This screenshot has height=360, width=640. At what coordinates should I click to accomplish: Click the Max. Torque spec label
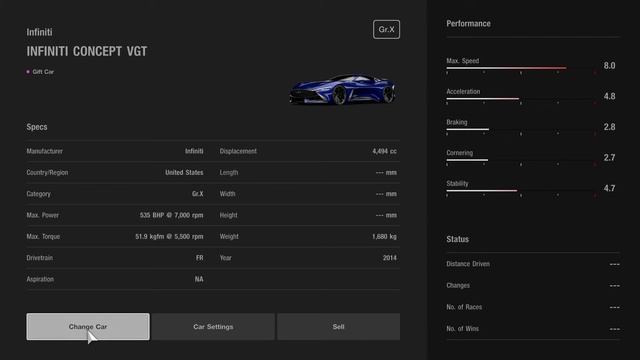point(43,237)
